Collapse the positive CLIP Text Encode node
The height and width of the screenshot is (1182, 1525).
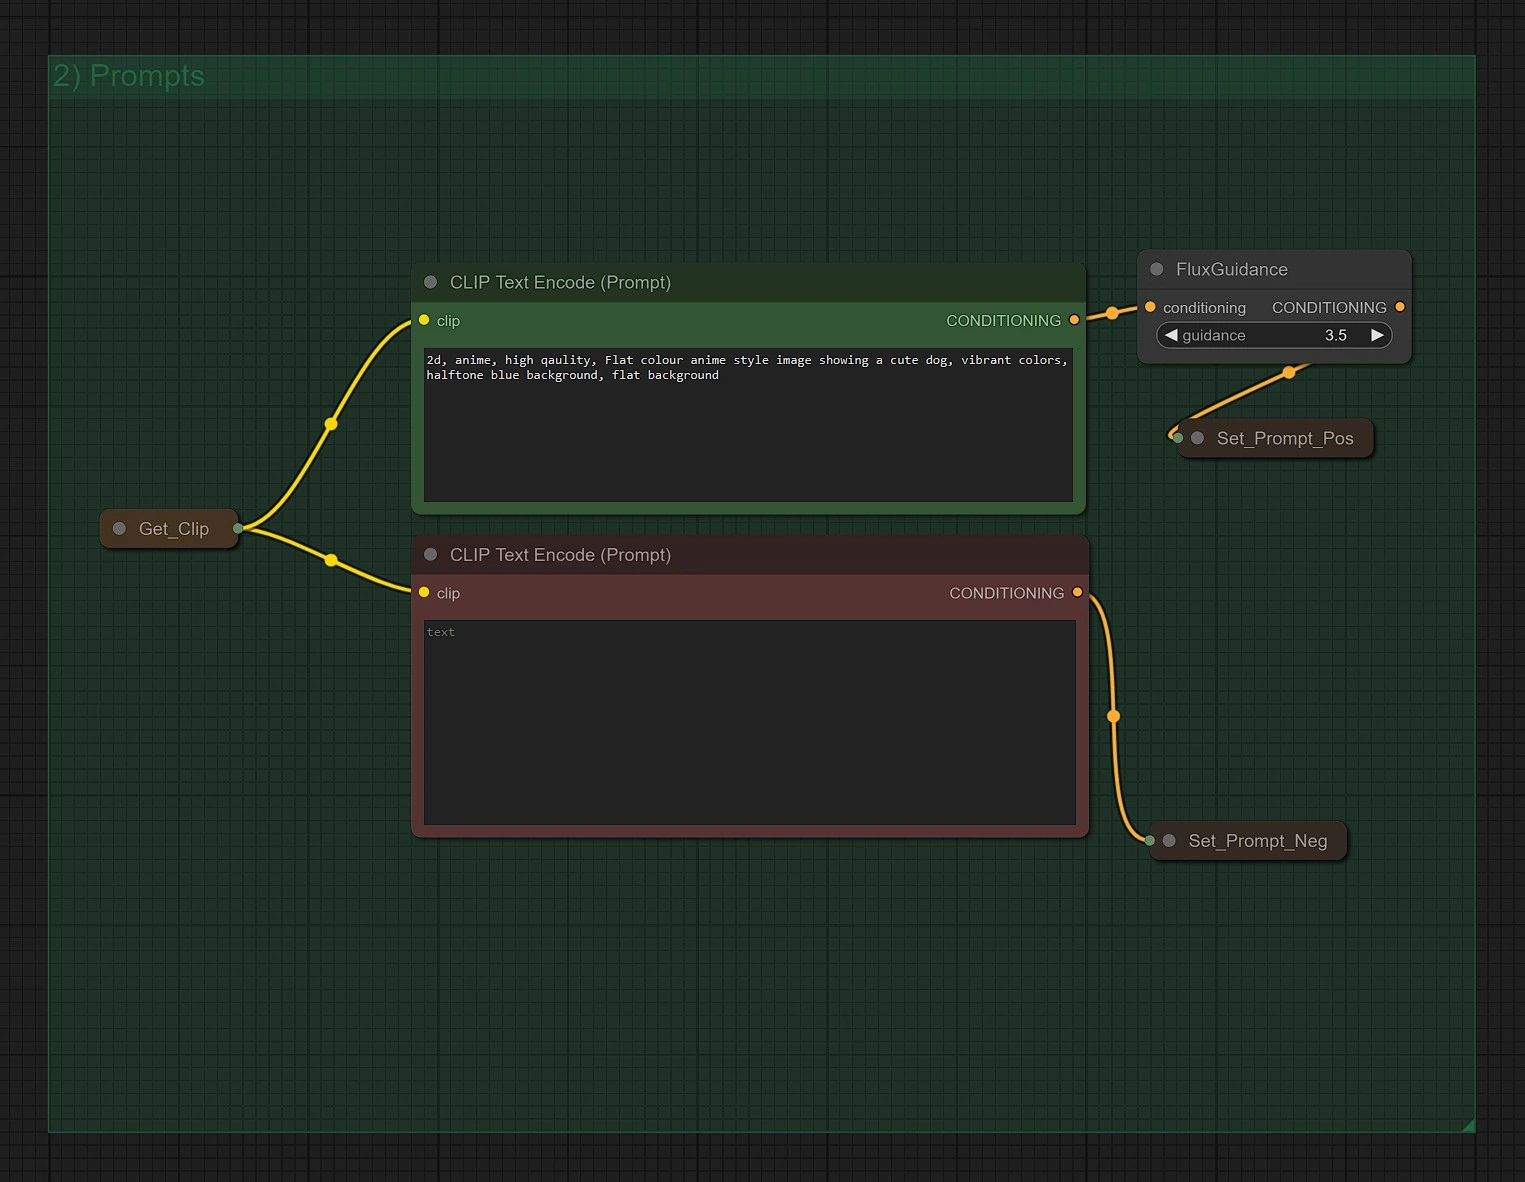431,282
